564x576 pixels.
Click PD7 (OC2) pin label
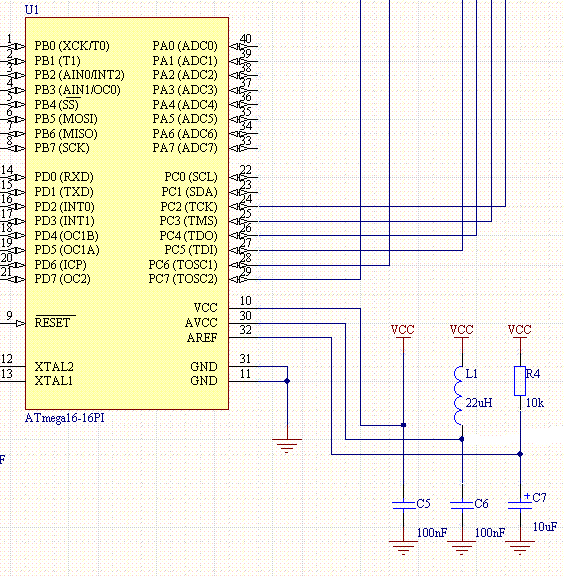click(x=62, y=279)
